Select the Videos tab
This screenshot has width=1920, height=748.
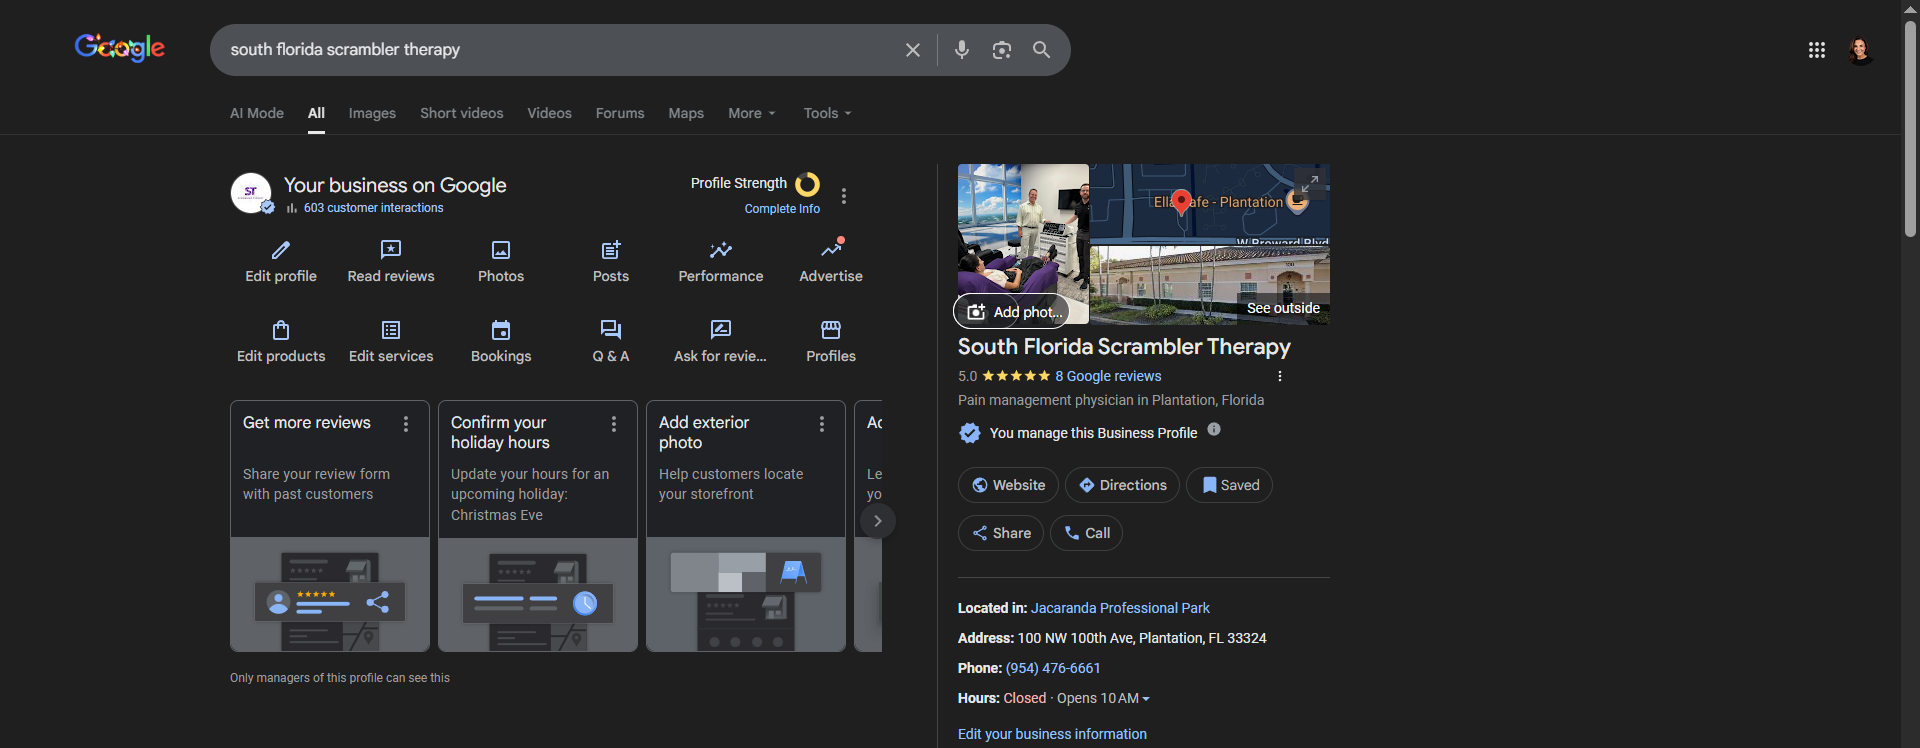click(x=550, y=113)
